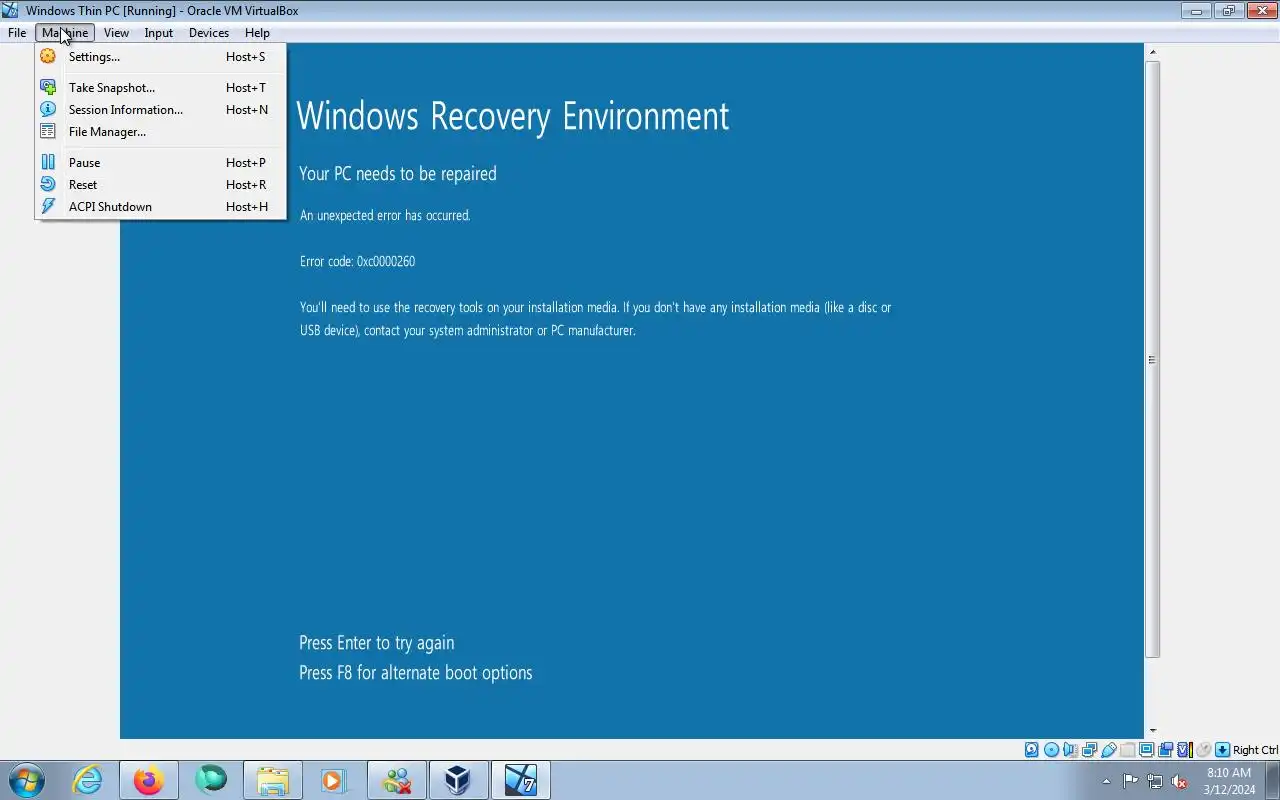The image size is (1280, 800).
Task: Click the optical disk status icon
Action: [1051, 750]
